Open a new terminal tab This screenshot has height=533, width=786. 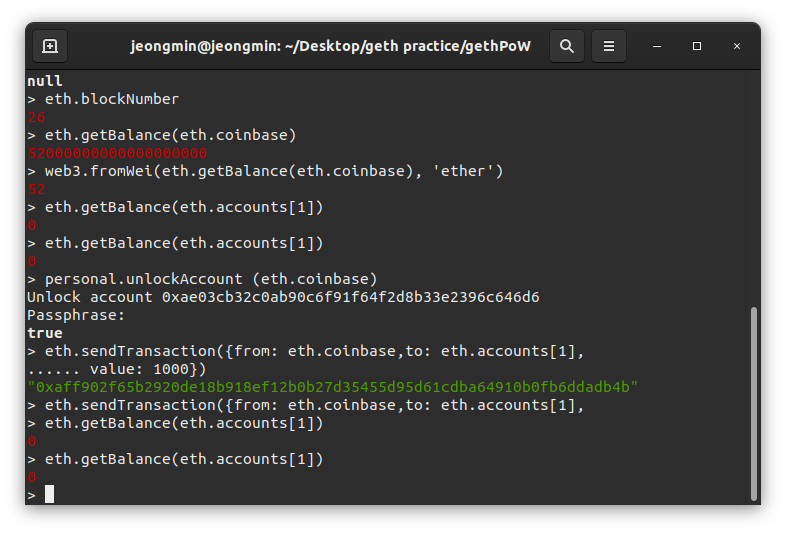click(x=50, y=46)
